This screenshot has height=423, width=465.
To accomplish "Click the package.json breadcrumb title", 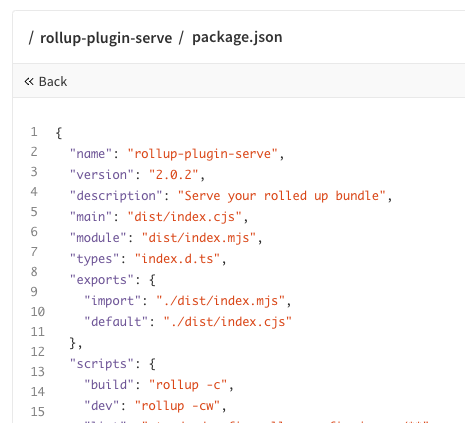I will tap(237, 37).
